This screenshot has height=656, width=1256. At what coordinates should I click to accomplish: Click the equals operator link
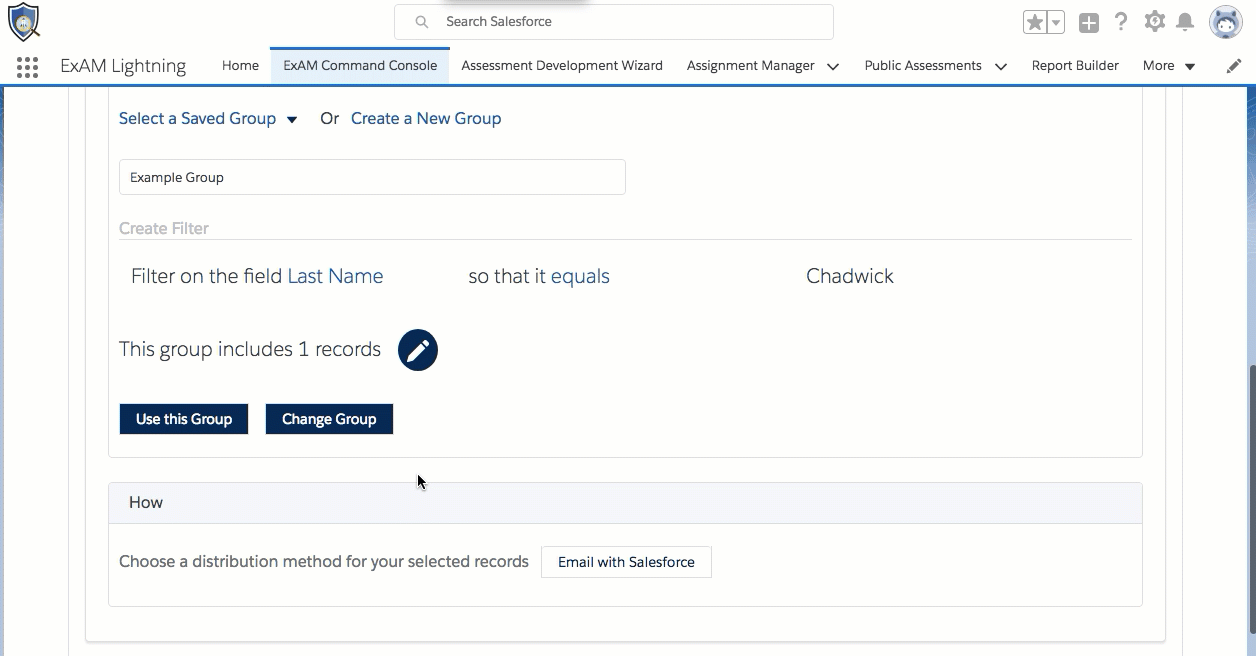(580, 277)
